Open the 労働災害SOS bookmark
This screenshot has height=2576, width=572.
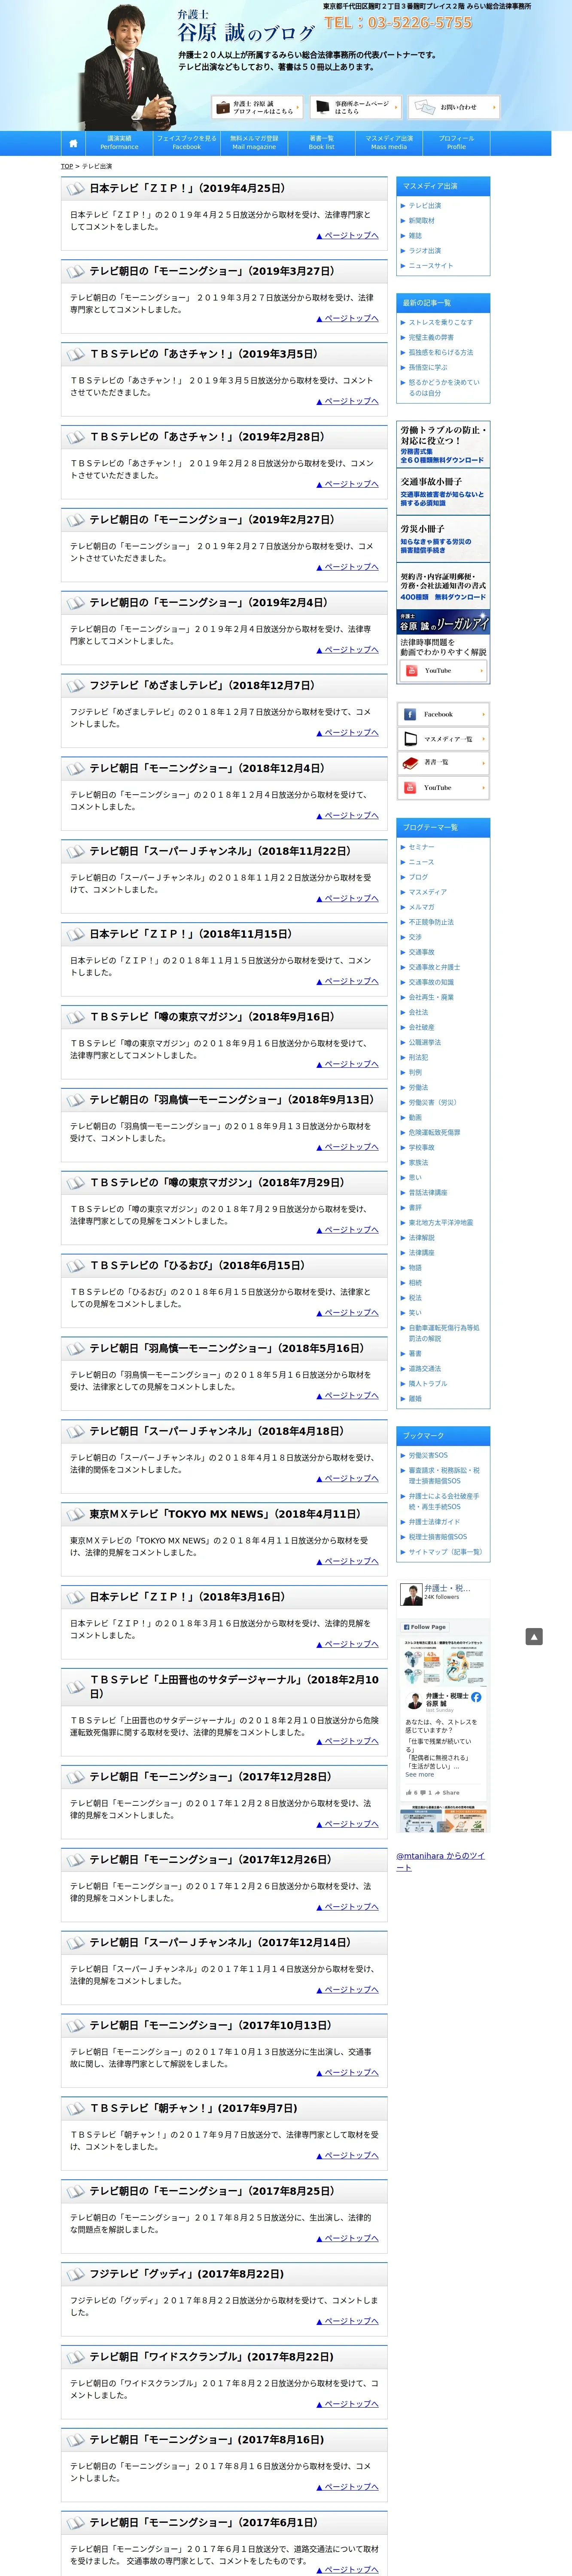coord(428,1455)
